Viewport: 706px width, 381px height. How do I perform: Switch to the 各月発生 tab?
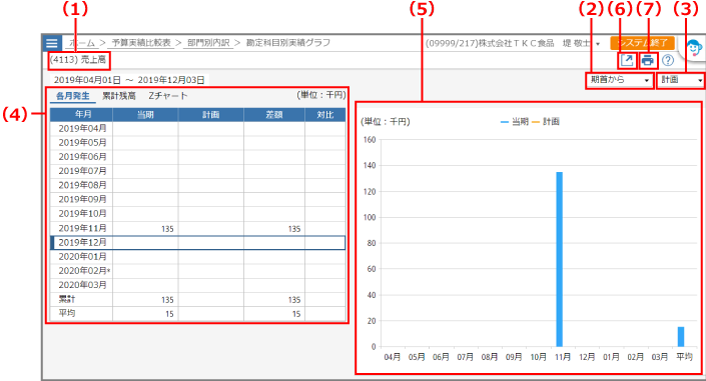tap(72, 96)
